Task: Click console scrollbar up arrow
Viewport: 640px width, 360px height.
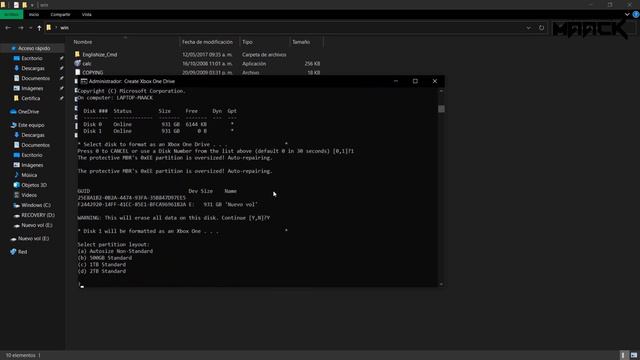Action: [441, 91]
